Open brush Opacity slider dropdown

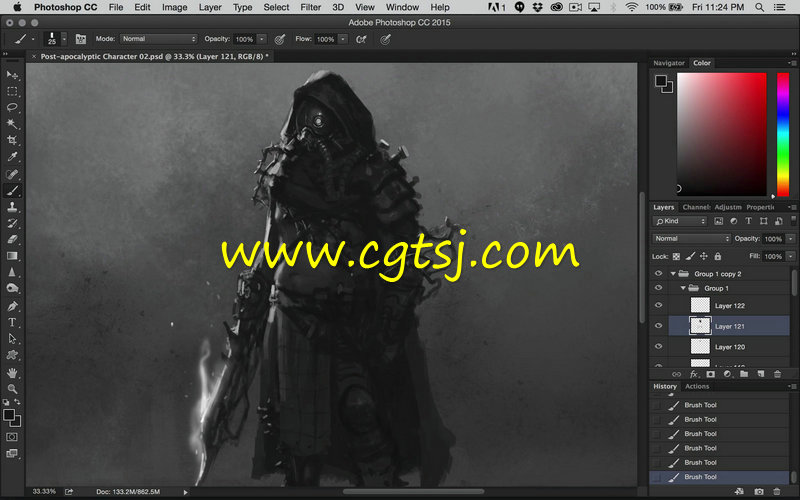coord(262,39)
